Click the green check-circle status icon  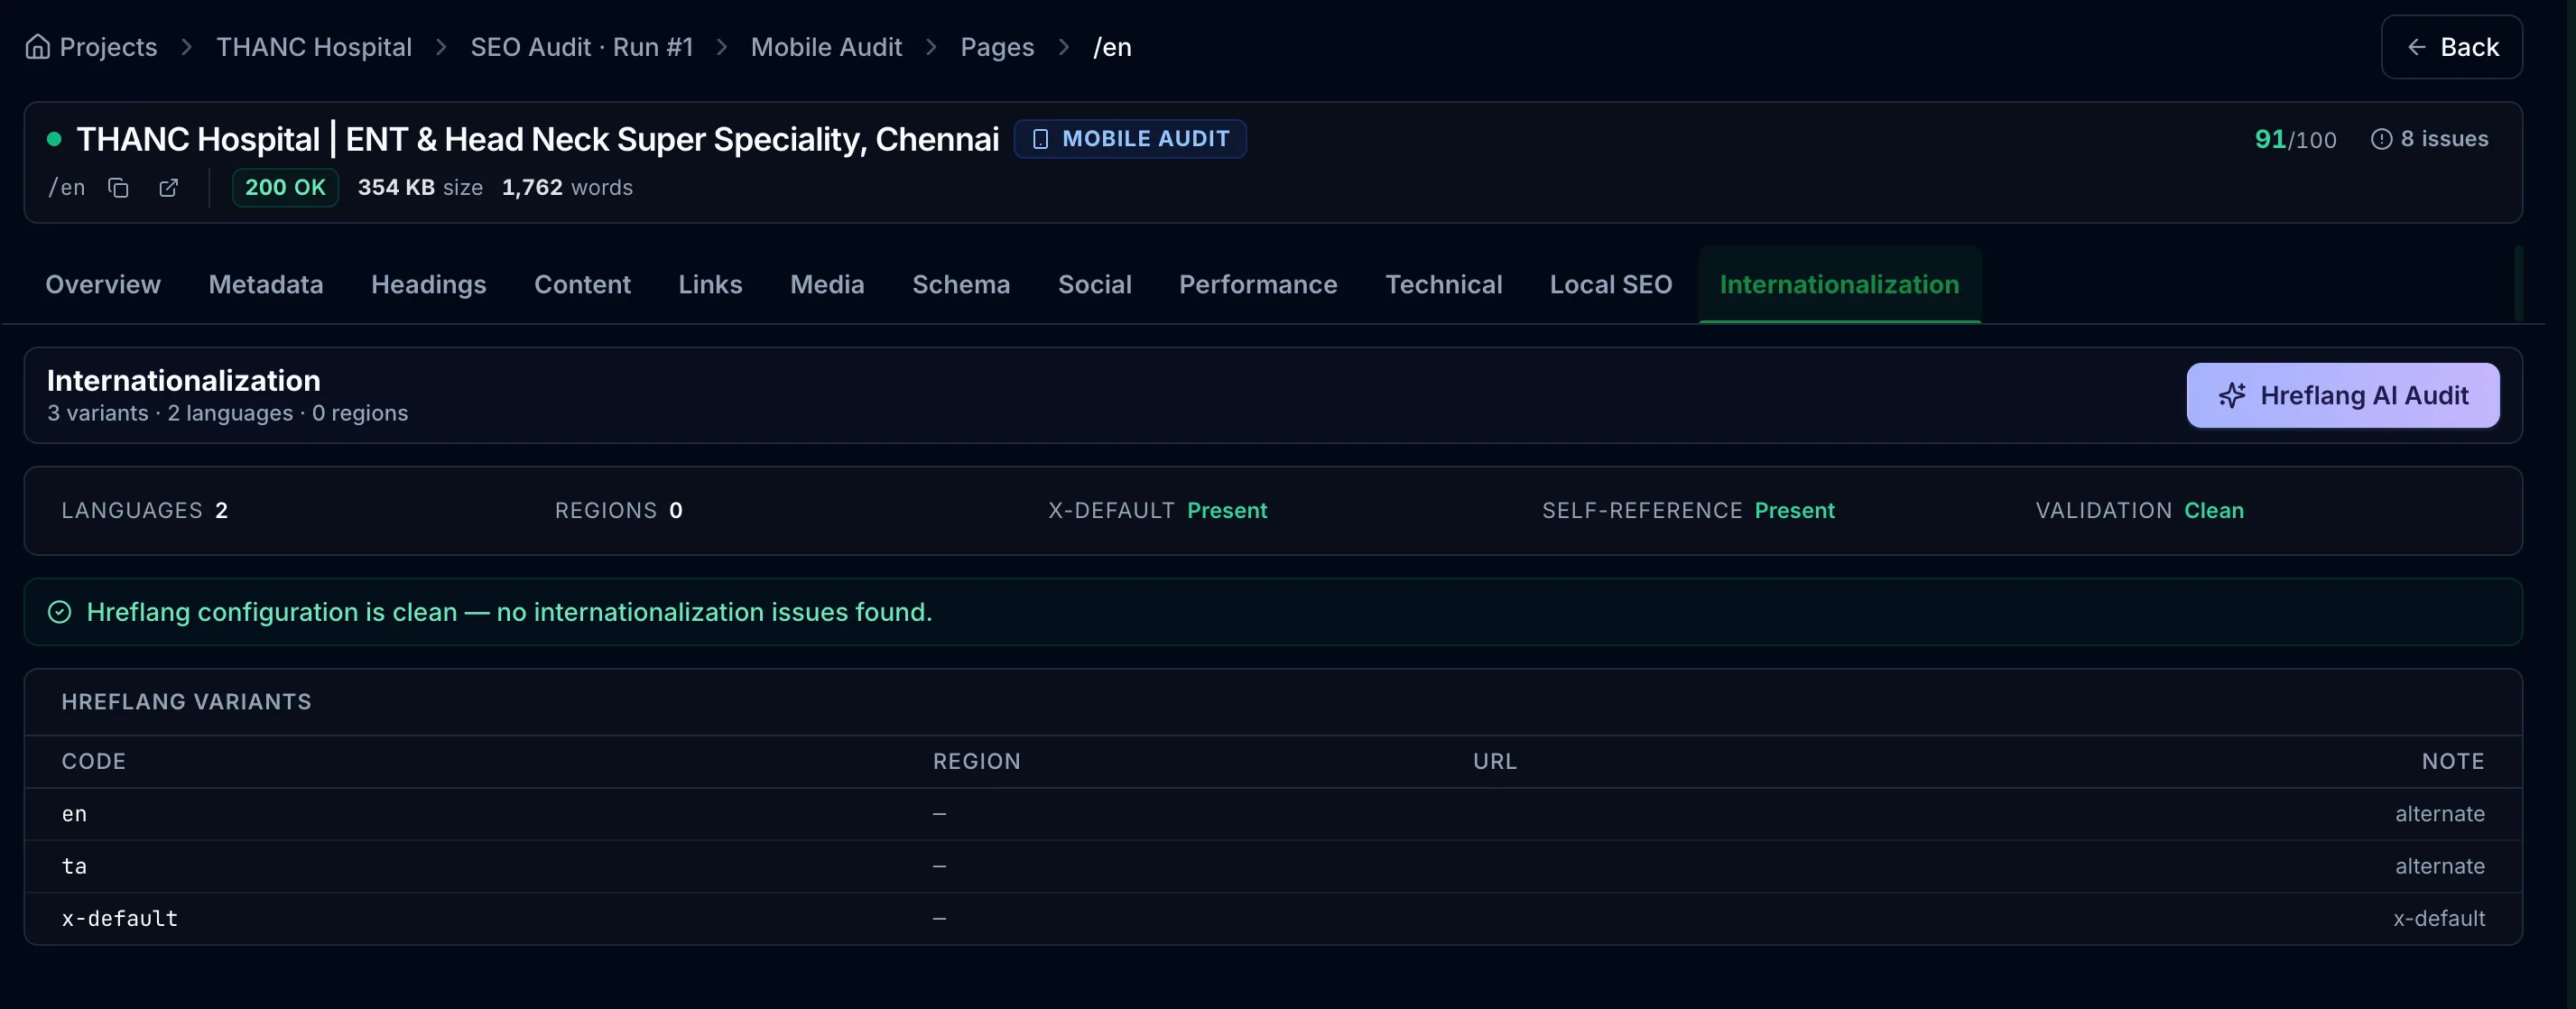60,612
